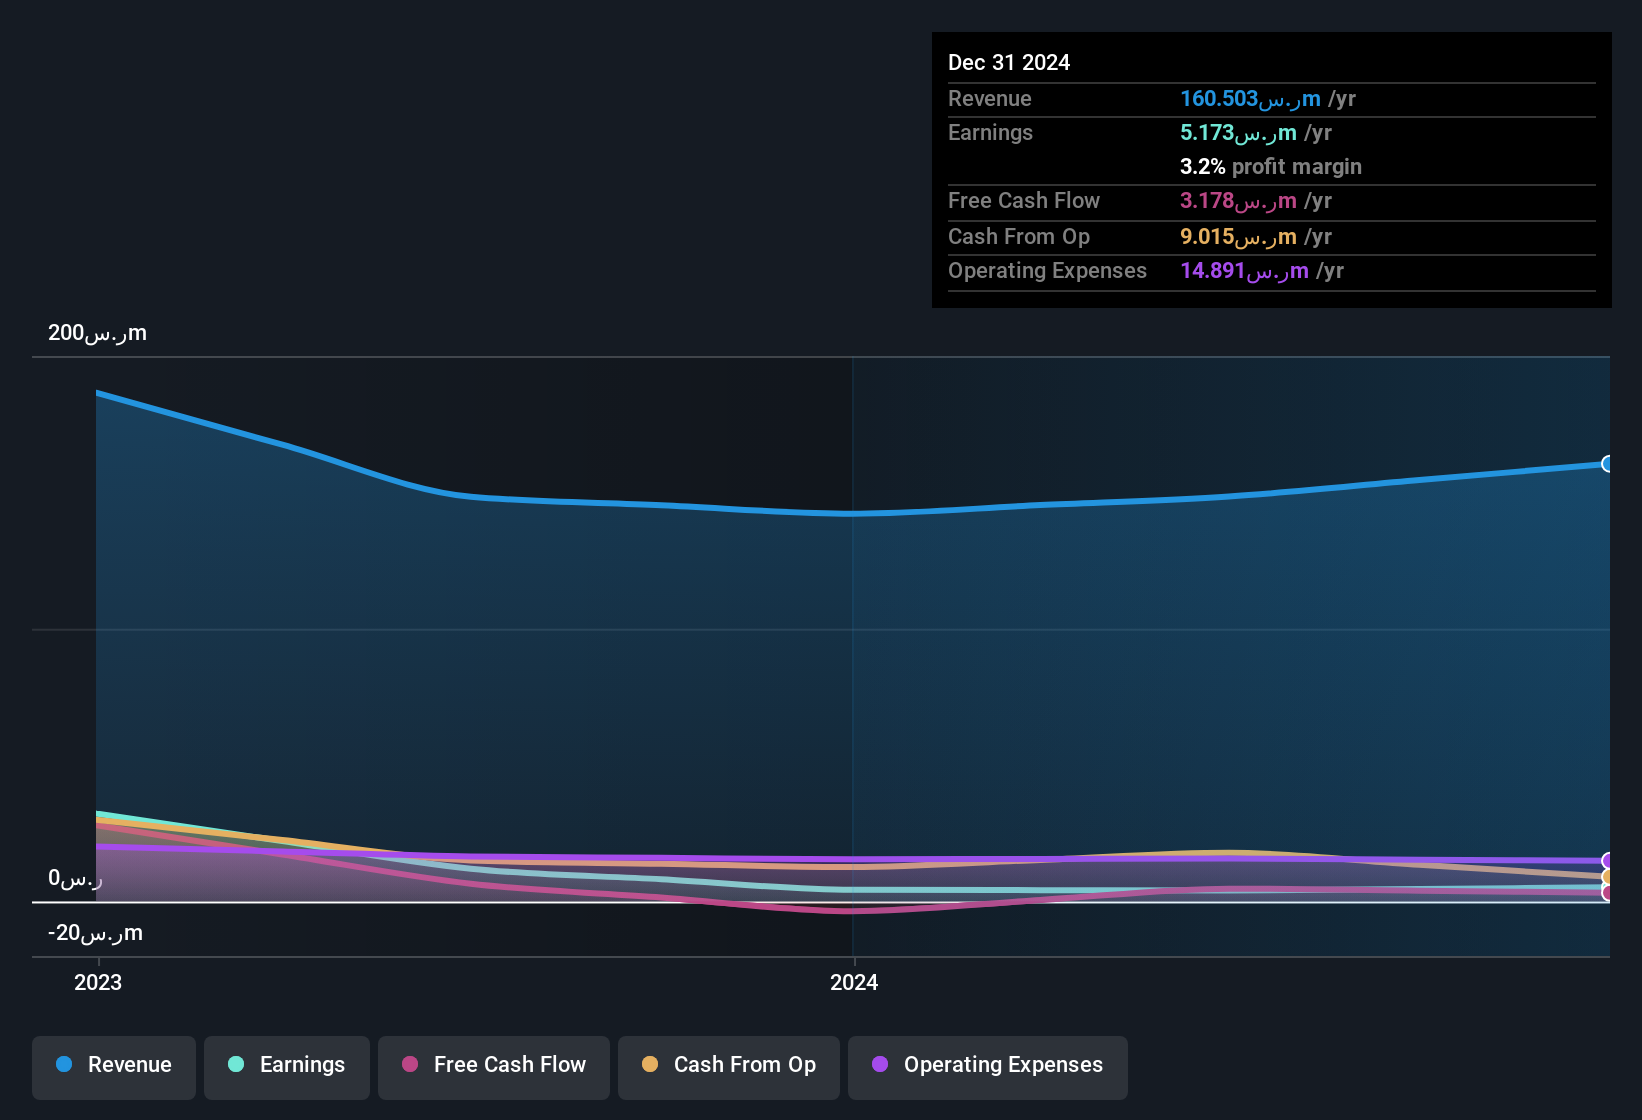Toggle the Operating Expenses legend button
The height and width of the screenshot is (1120, 1642).
point(988,1068)
